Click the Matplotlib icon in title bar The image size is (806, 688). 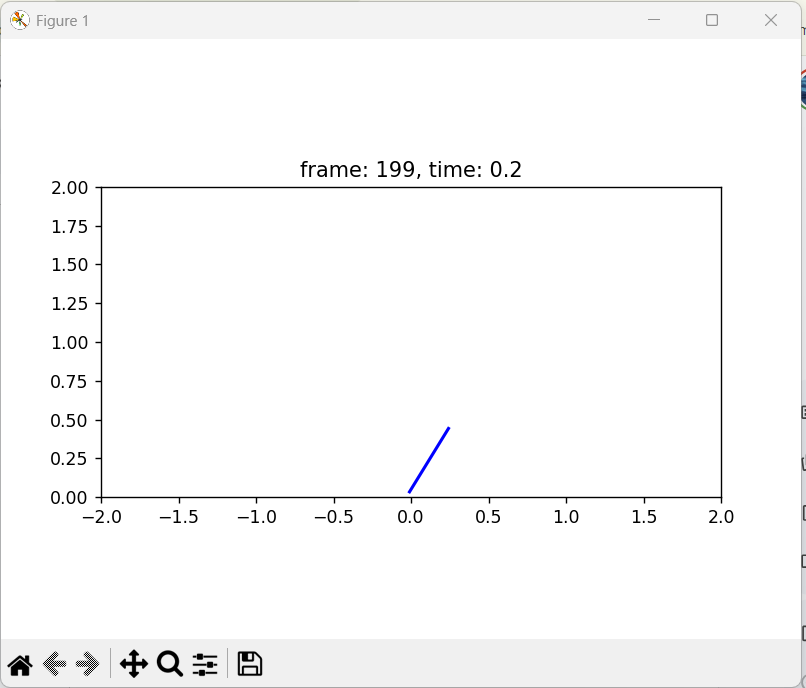pos(19,20)
